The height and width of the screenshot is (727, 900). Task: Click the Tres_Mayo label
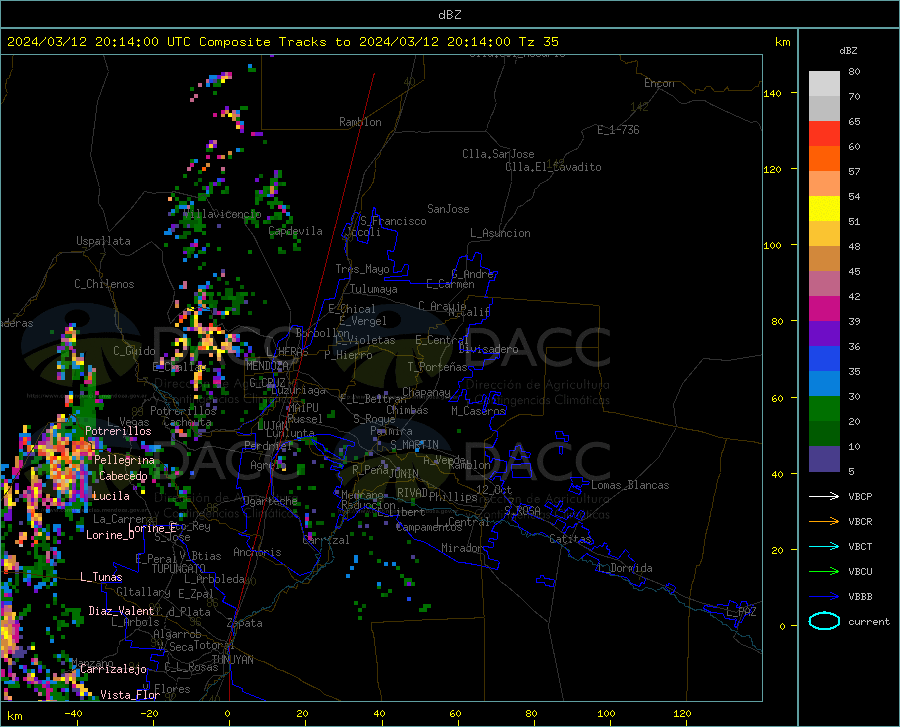point(362,269)
